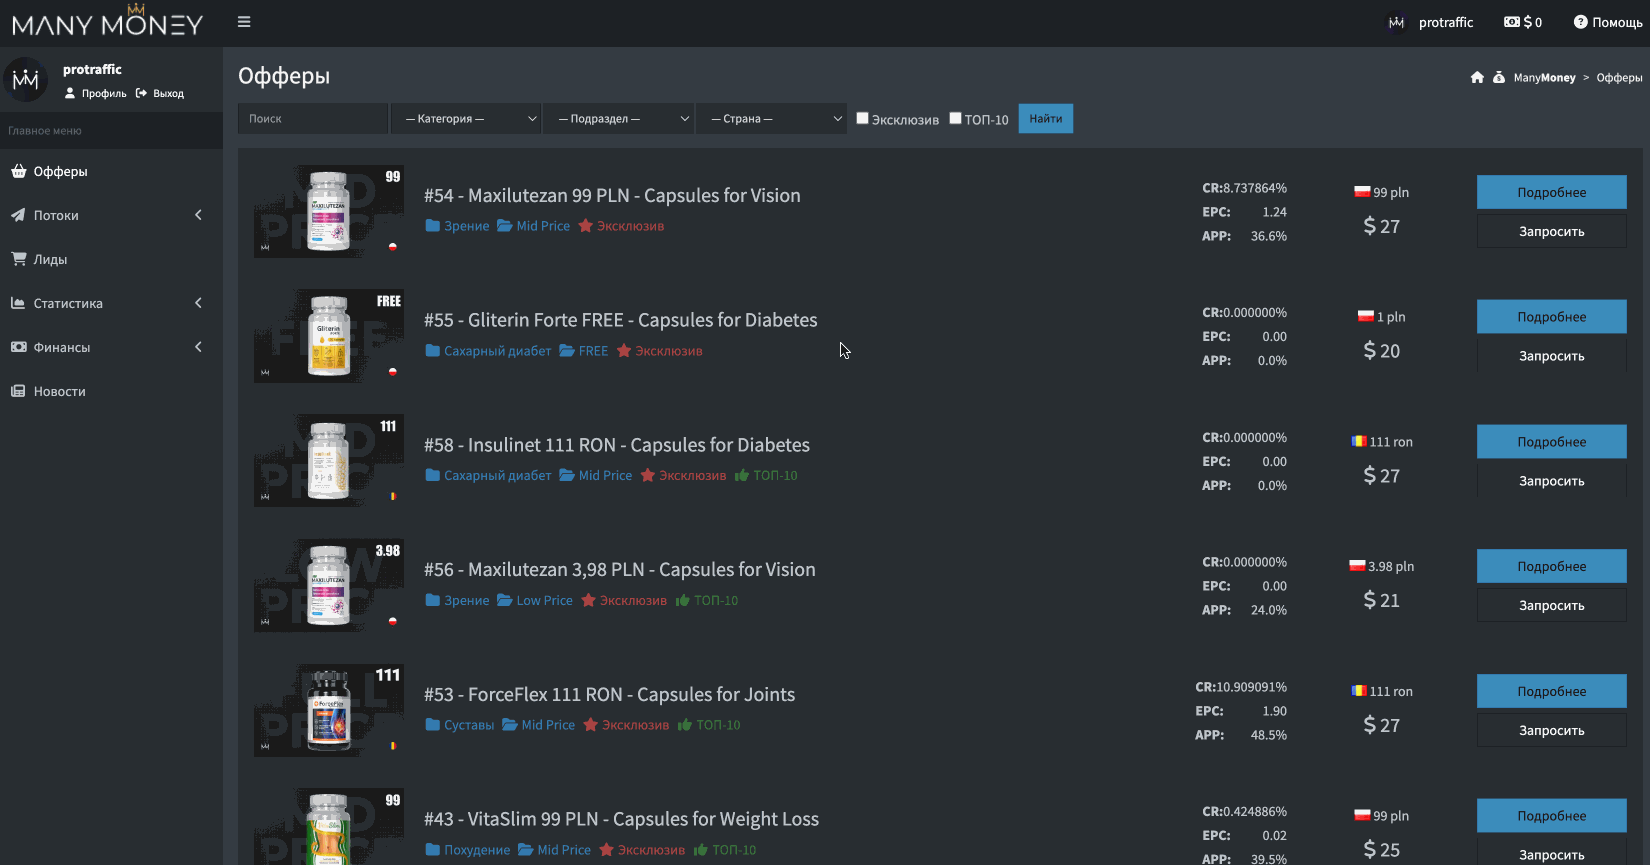Screen dimensions: 1650x865
Task: Expand the Потоки submenu chevron
Action: click(198, 215)
